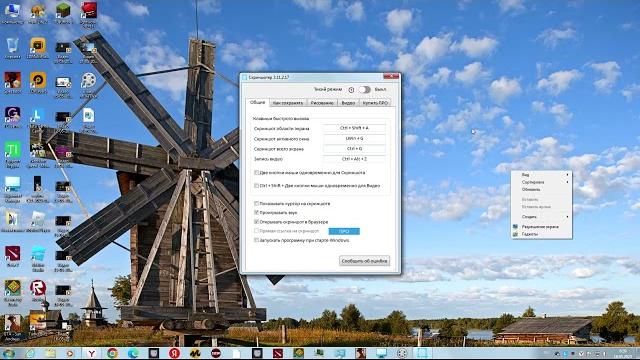Open Microsoft Edge from the taskbar

click(x=133, y=353)
